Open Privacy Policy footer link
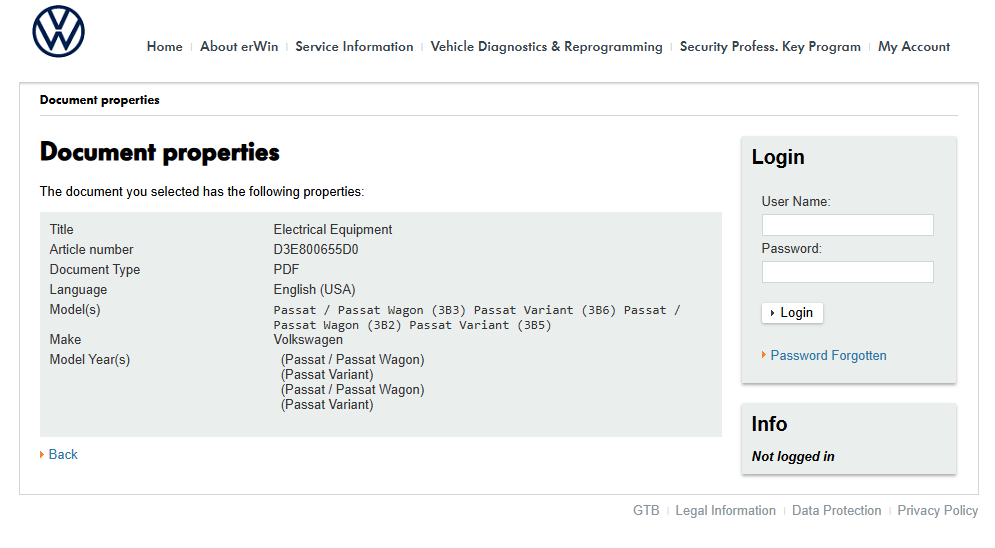Image resolution: width=995 pixels, height=548 pixels. coord(937,511)
